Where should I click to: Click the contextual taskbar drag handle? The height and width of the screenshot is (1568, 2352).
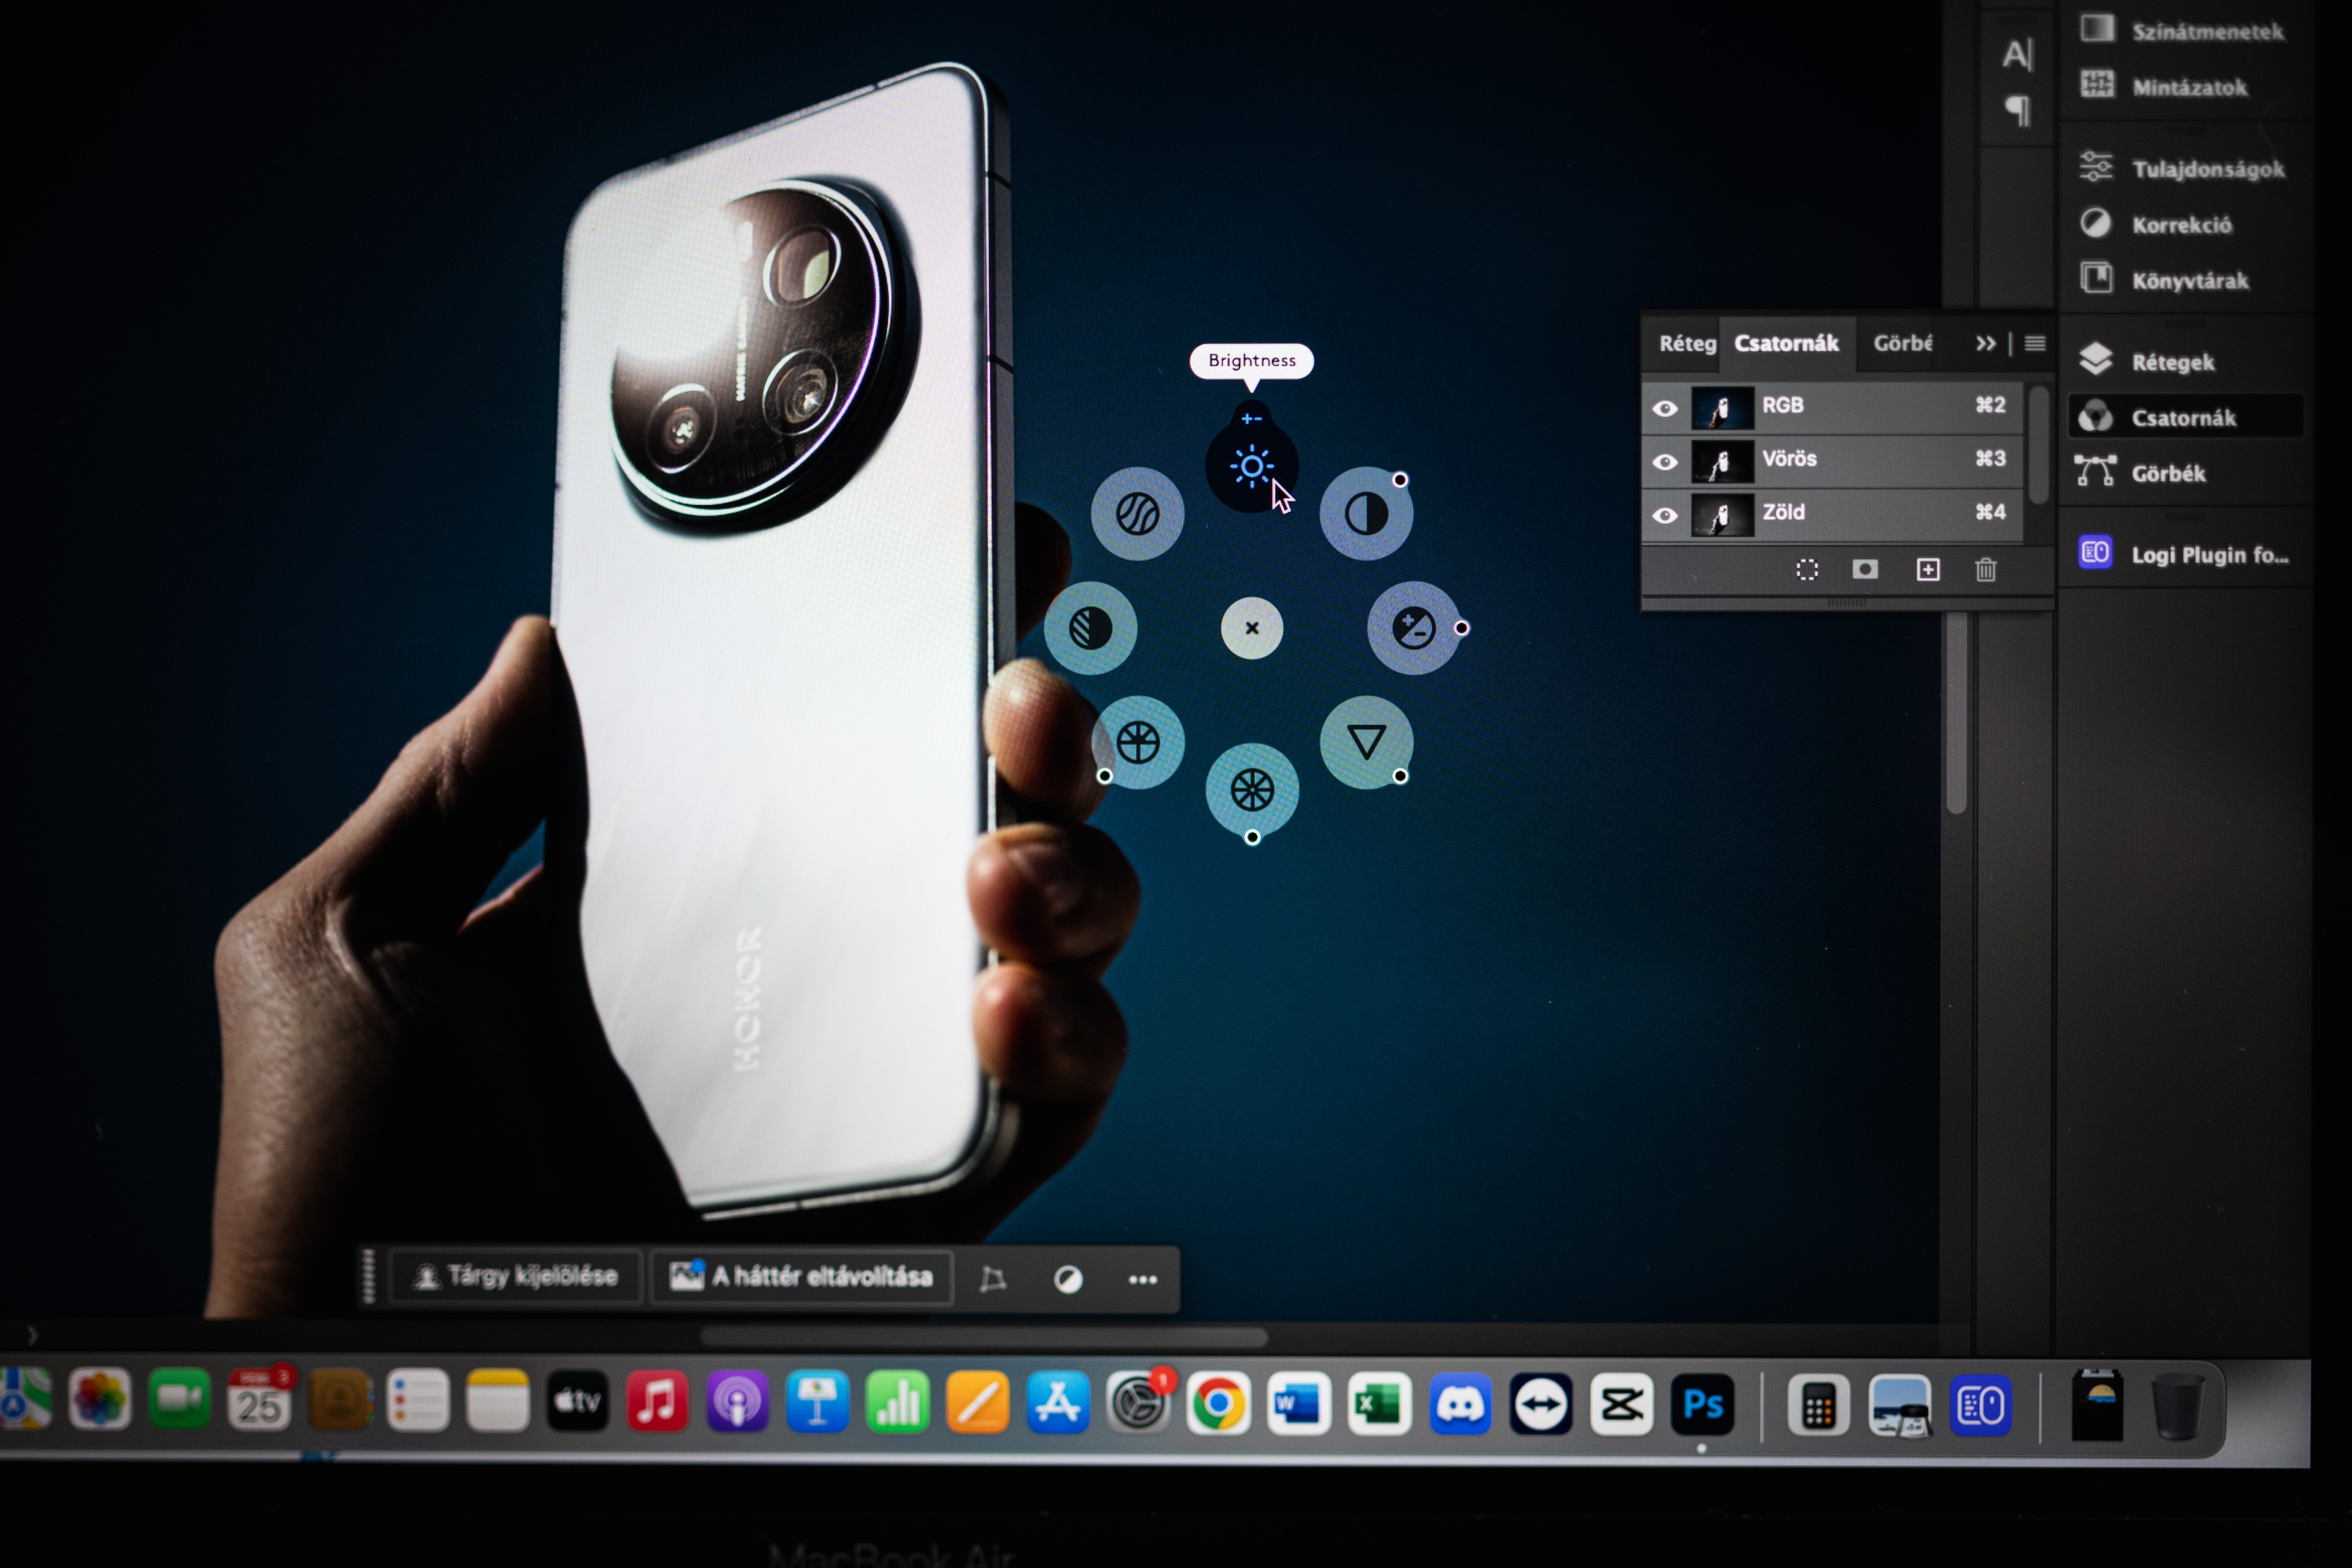tap(368, 1276)
